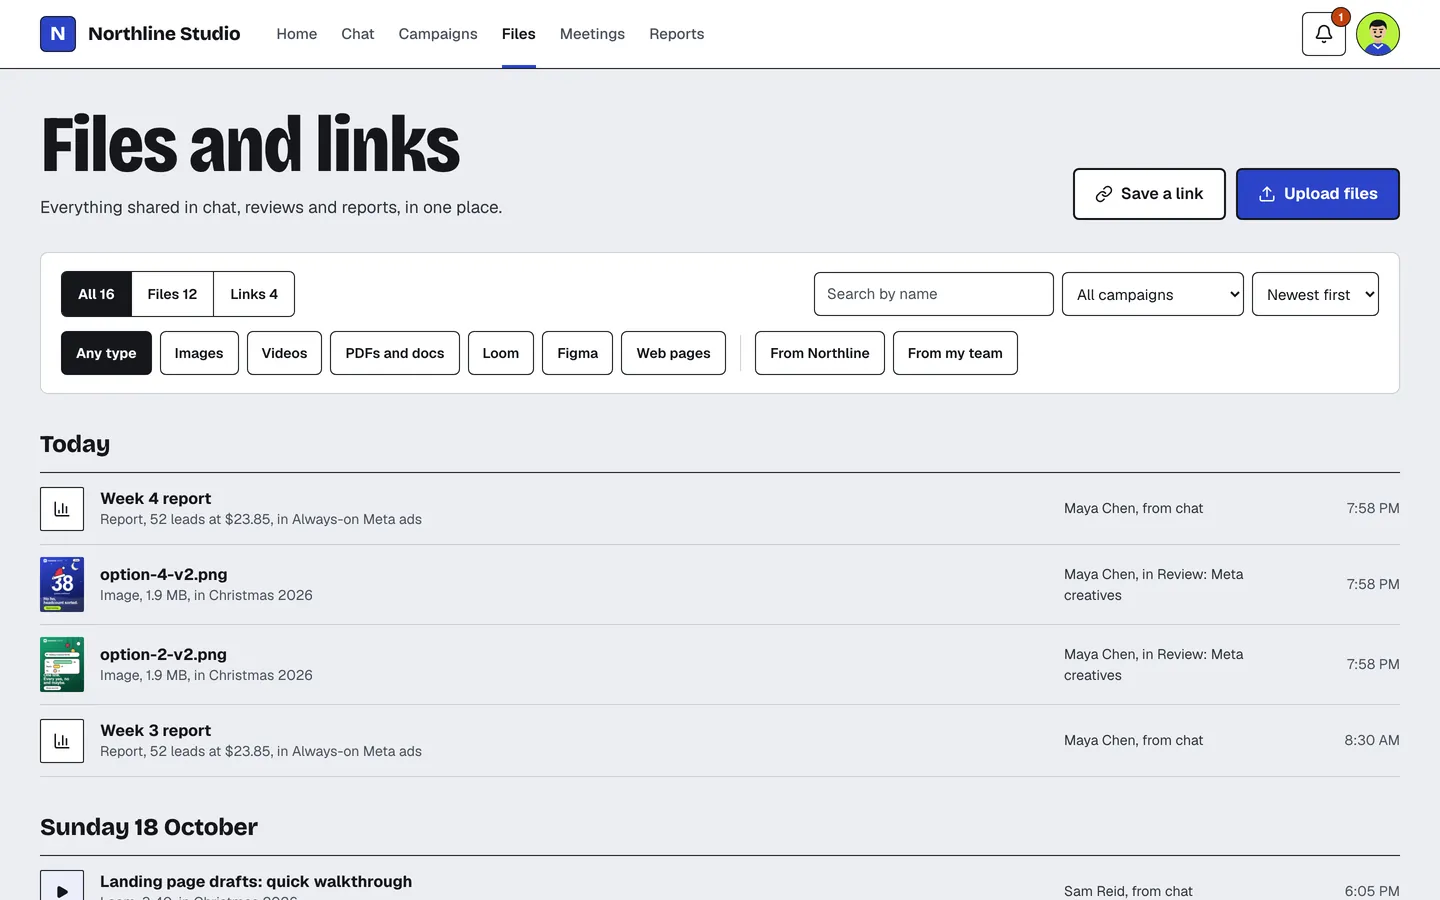
Task: Select the Any type filter
Action: click(x=106, y=353)
